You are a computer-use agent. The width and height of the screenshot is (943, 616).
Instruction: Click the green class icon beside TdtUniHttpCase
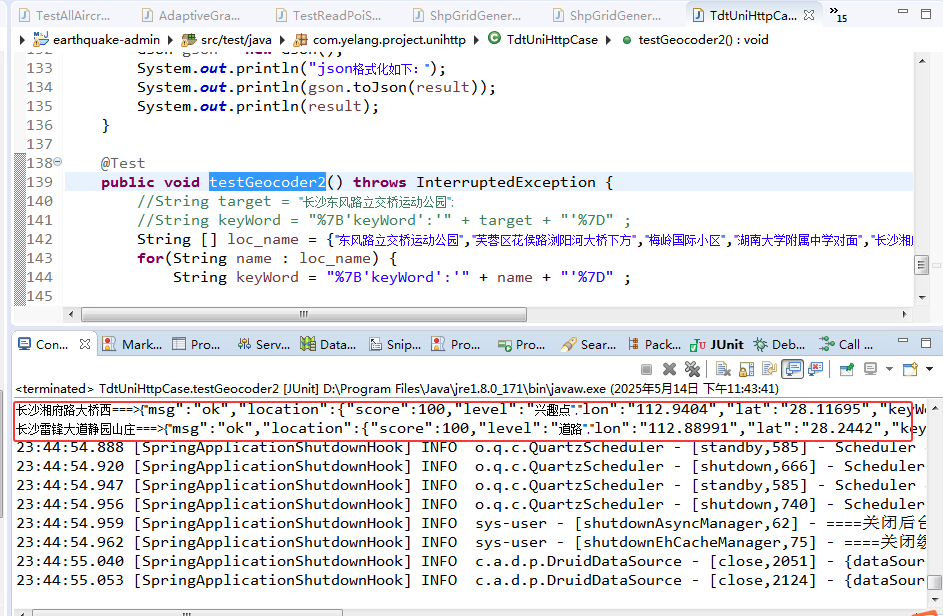point(494,39)
